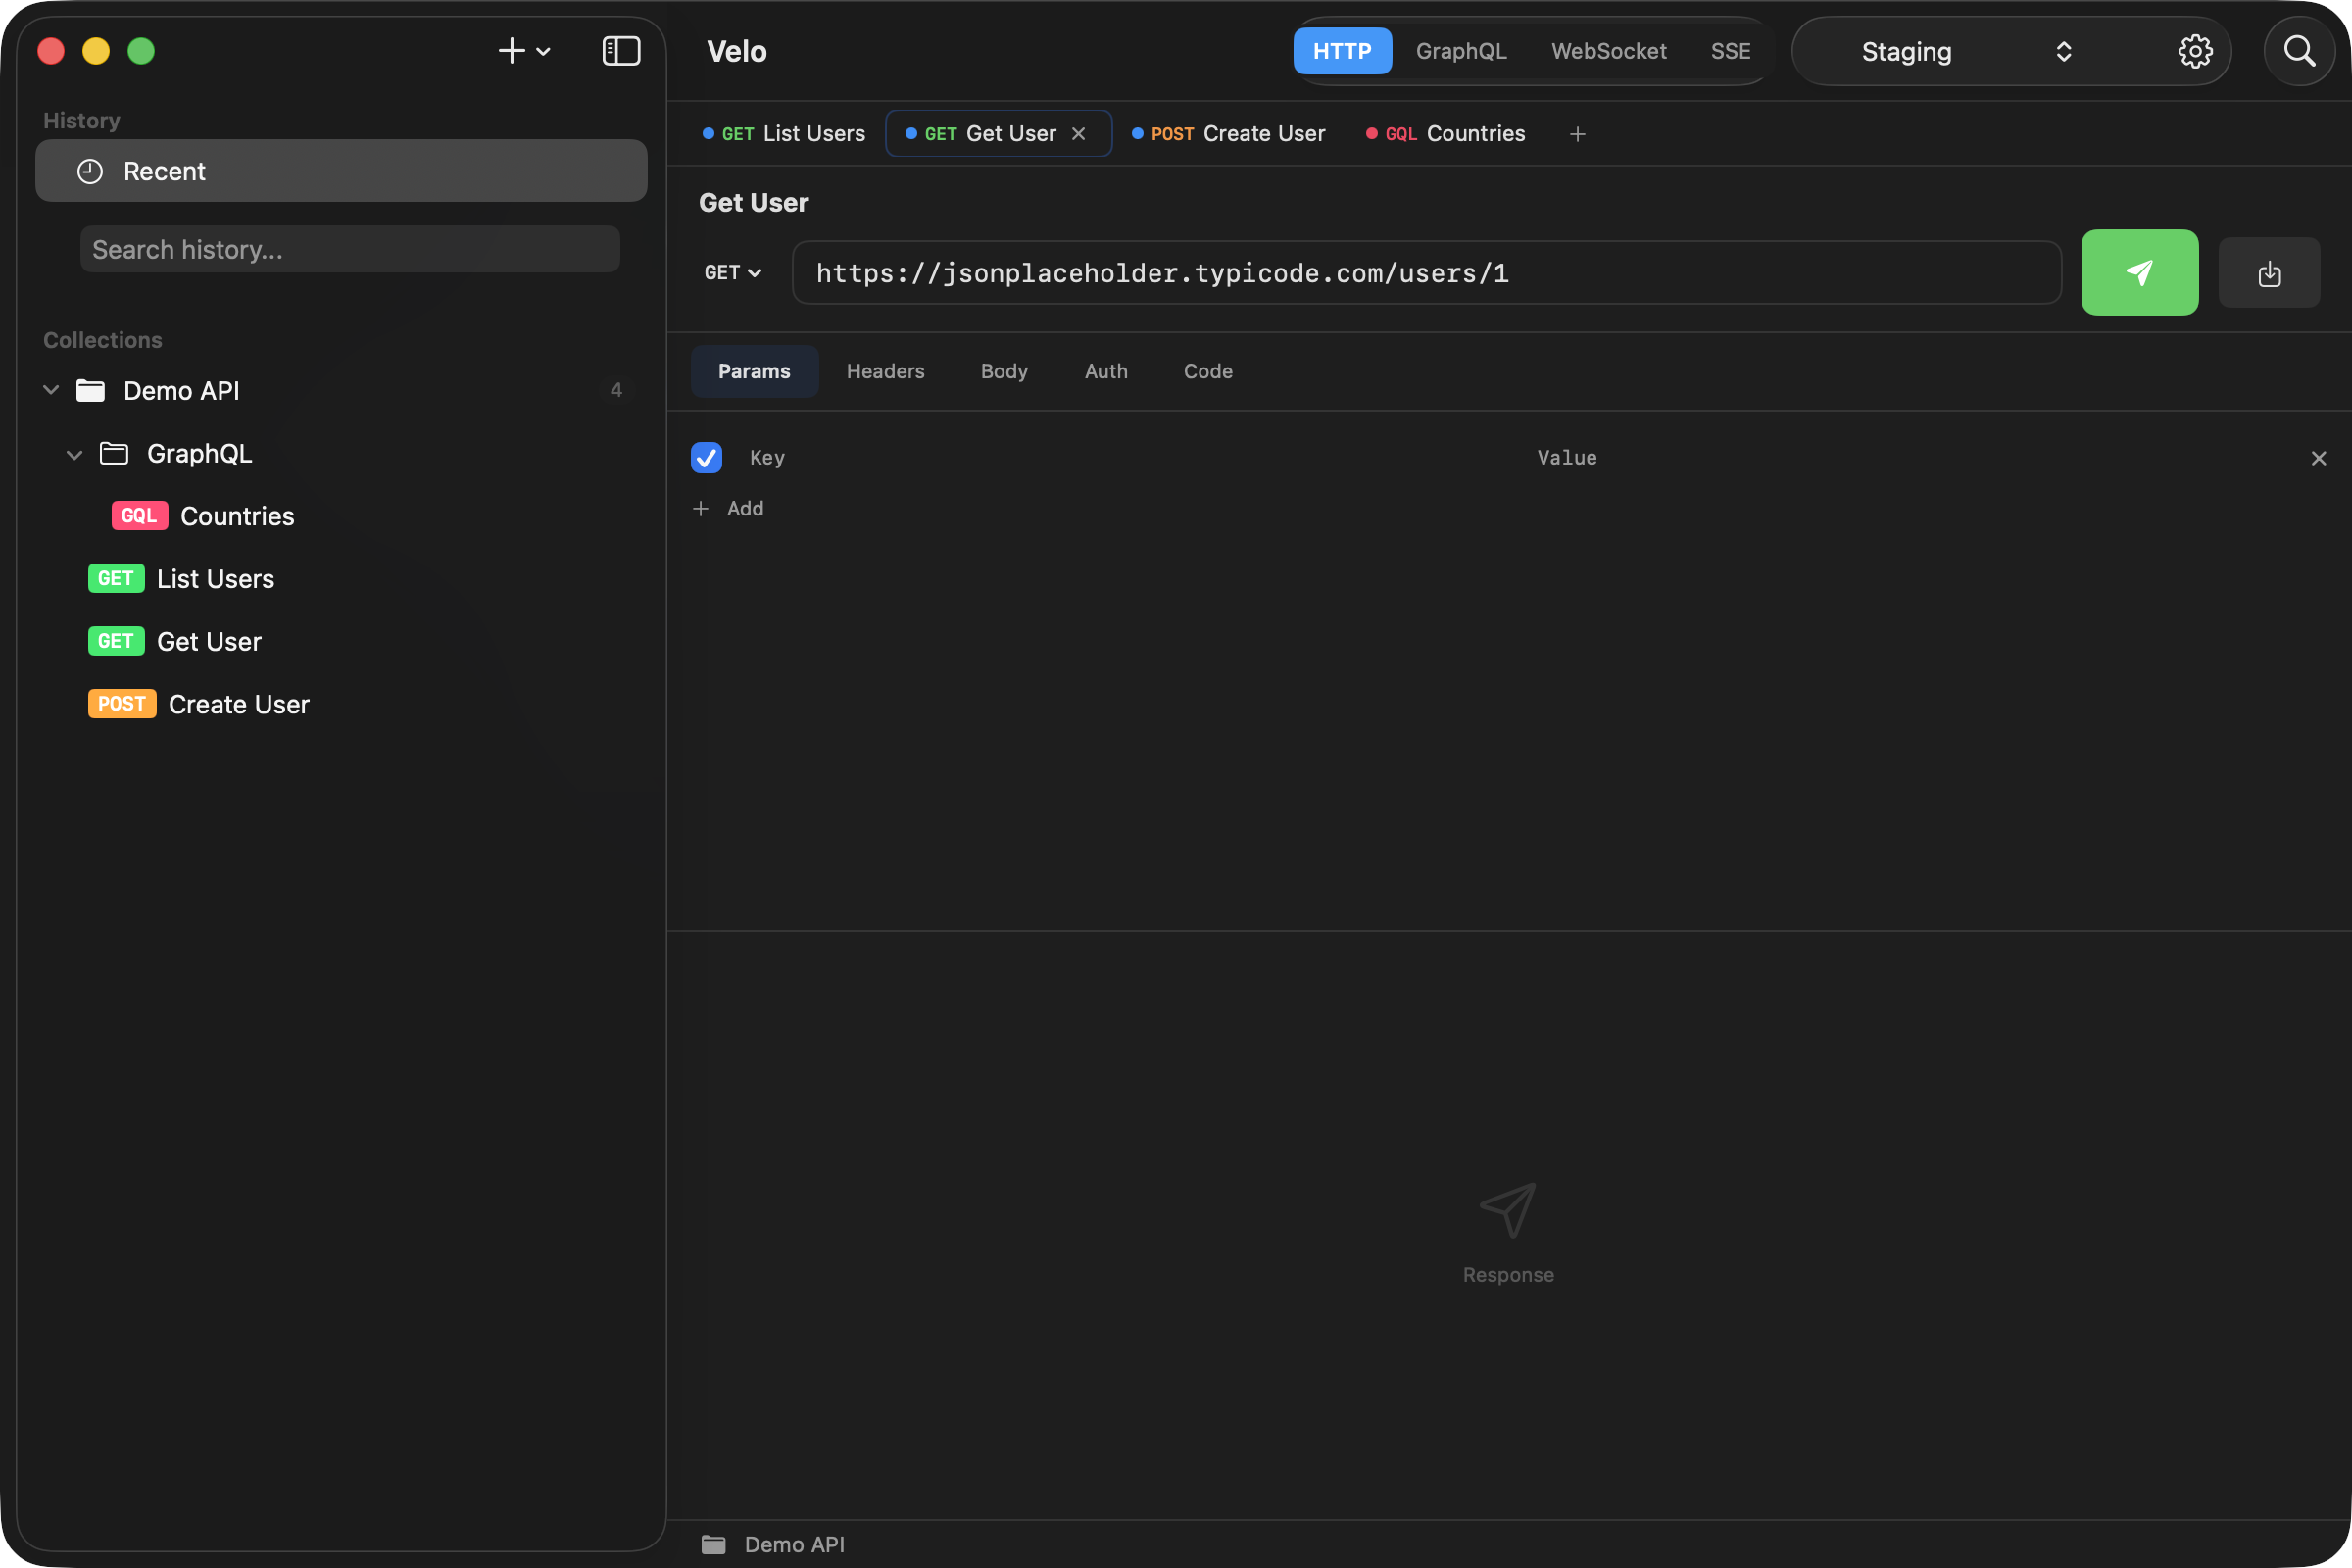Screen dimensions: 2352x1568
Task: Select Recent in History
Action: (341, 171)
